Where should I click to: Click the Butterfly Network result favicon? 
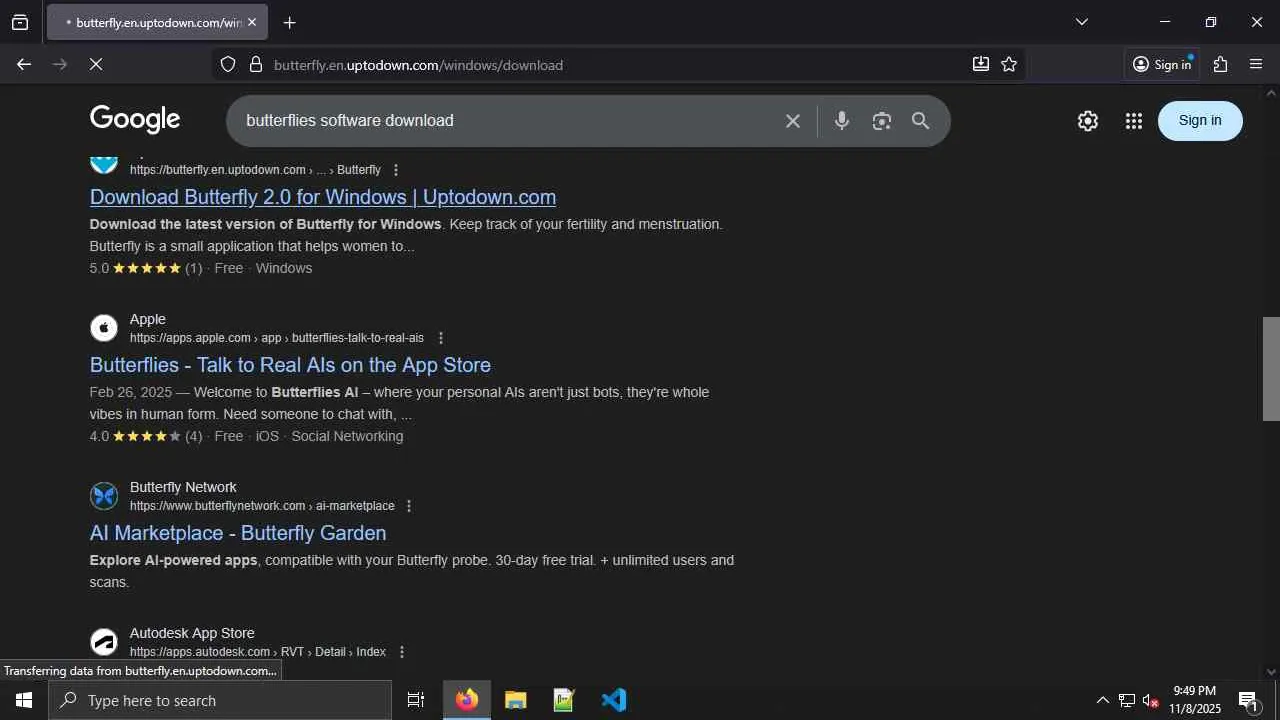pyautogui.click(x=104, y=496)
